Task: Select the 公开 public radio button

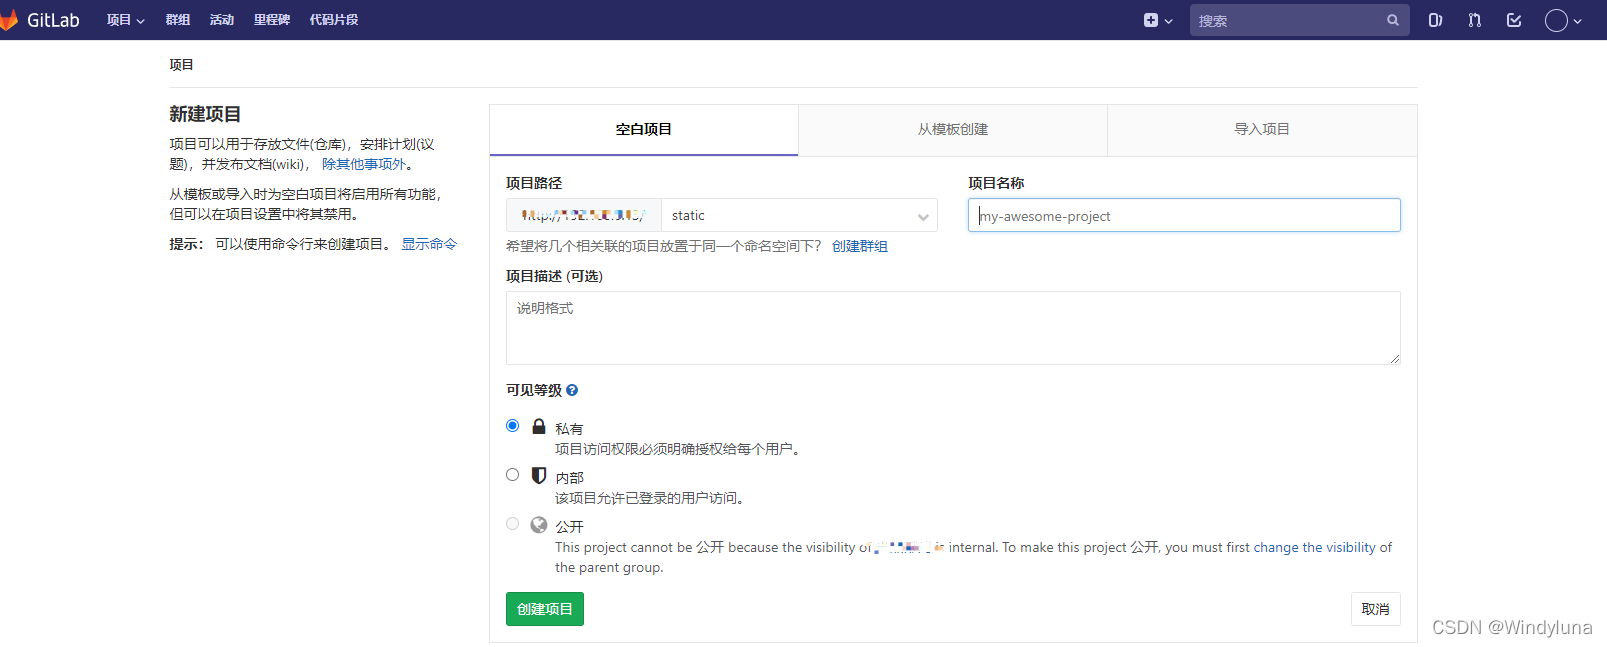Action: click(x=513, y=524)
